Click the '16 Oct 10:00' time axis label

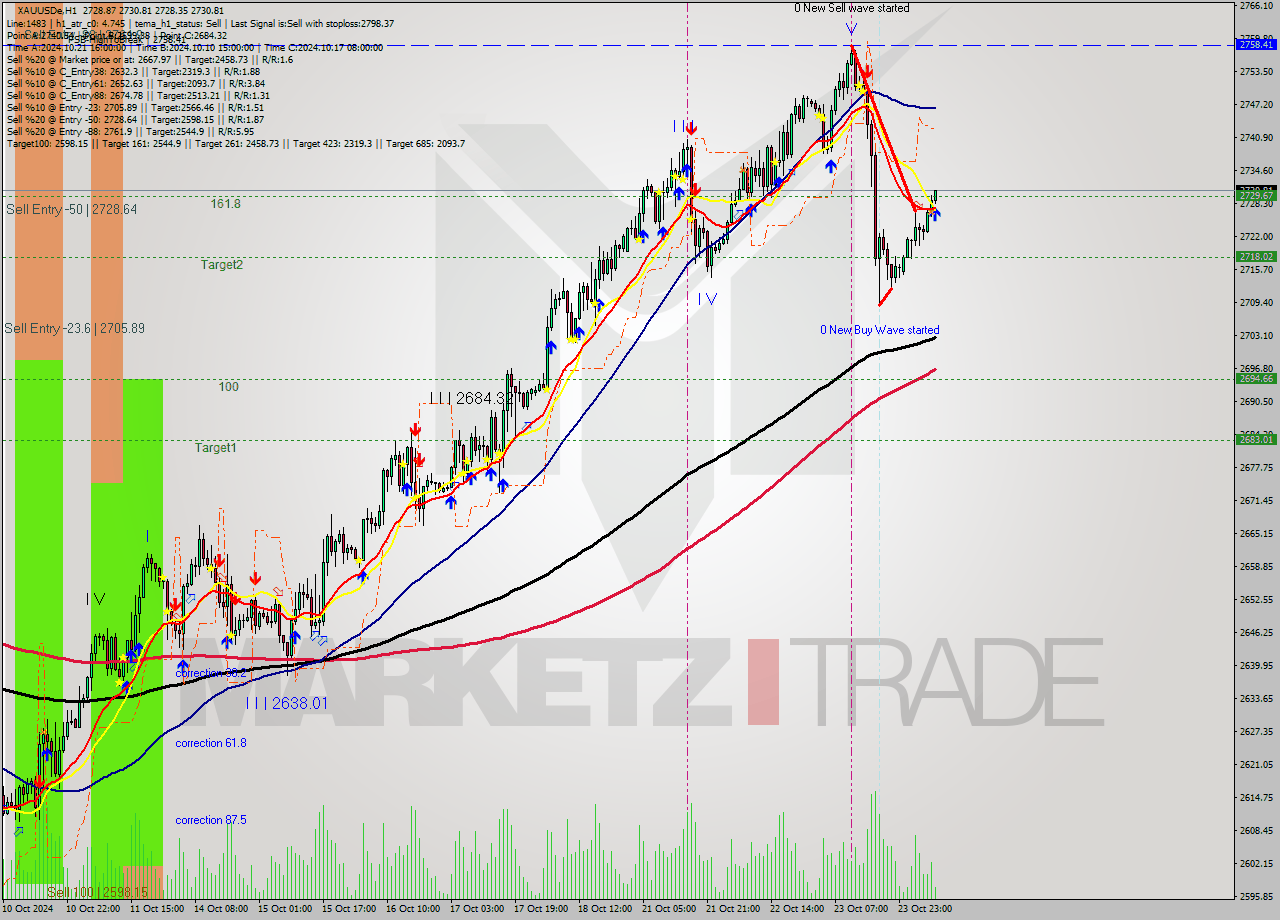coord(413,909)
